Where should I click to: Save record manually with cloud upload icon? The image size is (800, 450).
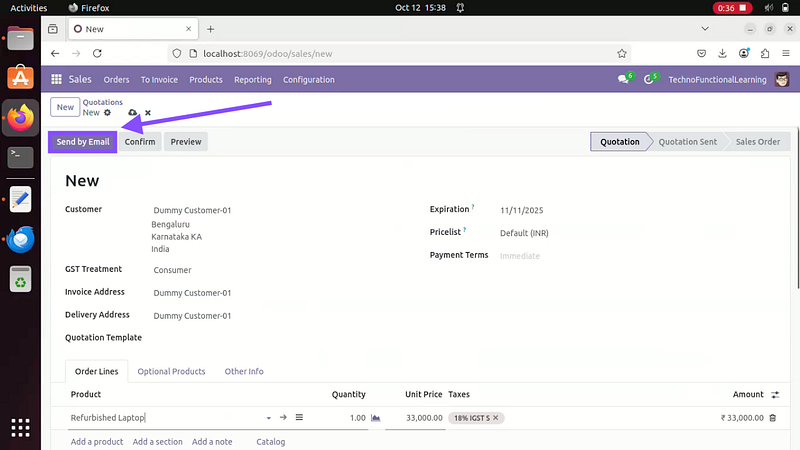coord(133,113)
